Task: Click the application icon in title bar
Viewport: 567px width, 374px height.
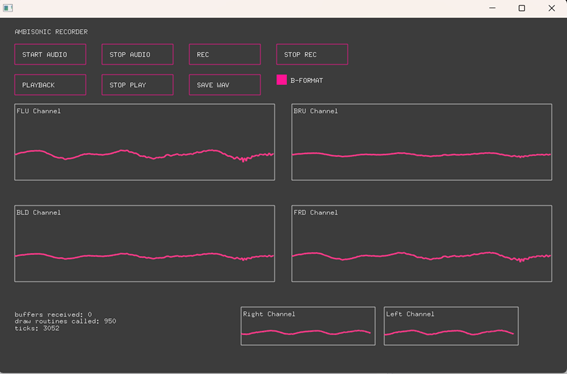Action: point(8,8)
